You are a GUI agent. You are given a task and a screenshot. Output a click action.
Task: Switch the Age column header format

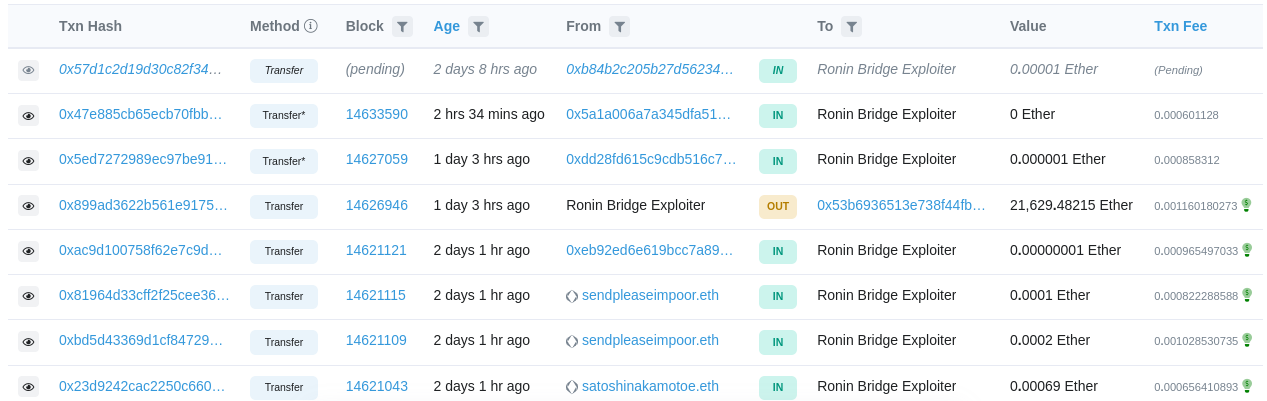coord(446,26)
